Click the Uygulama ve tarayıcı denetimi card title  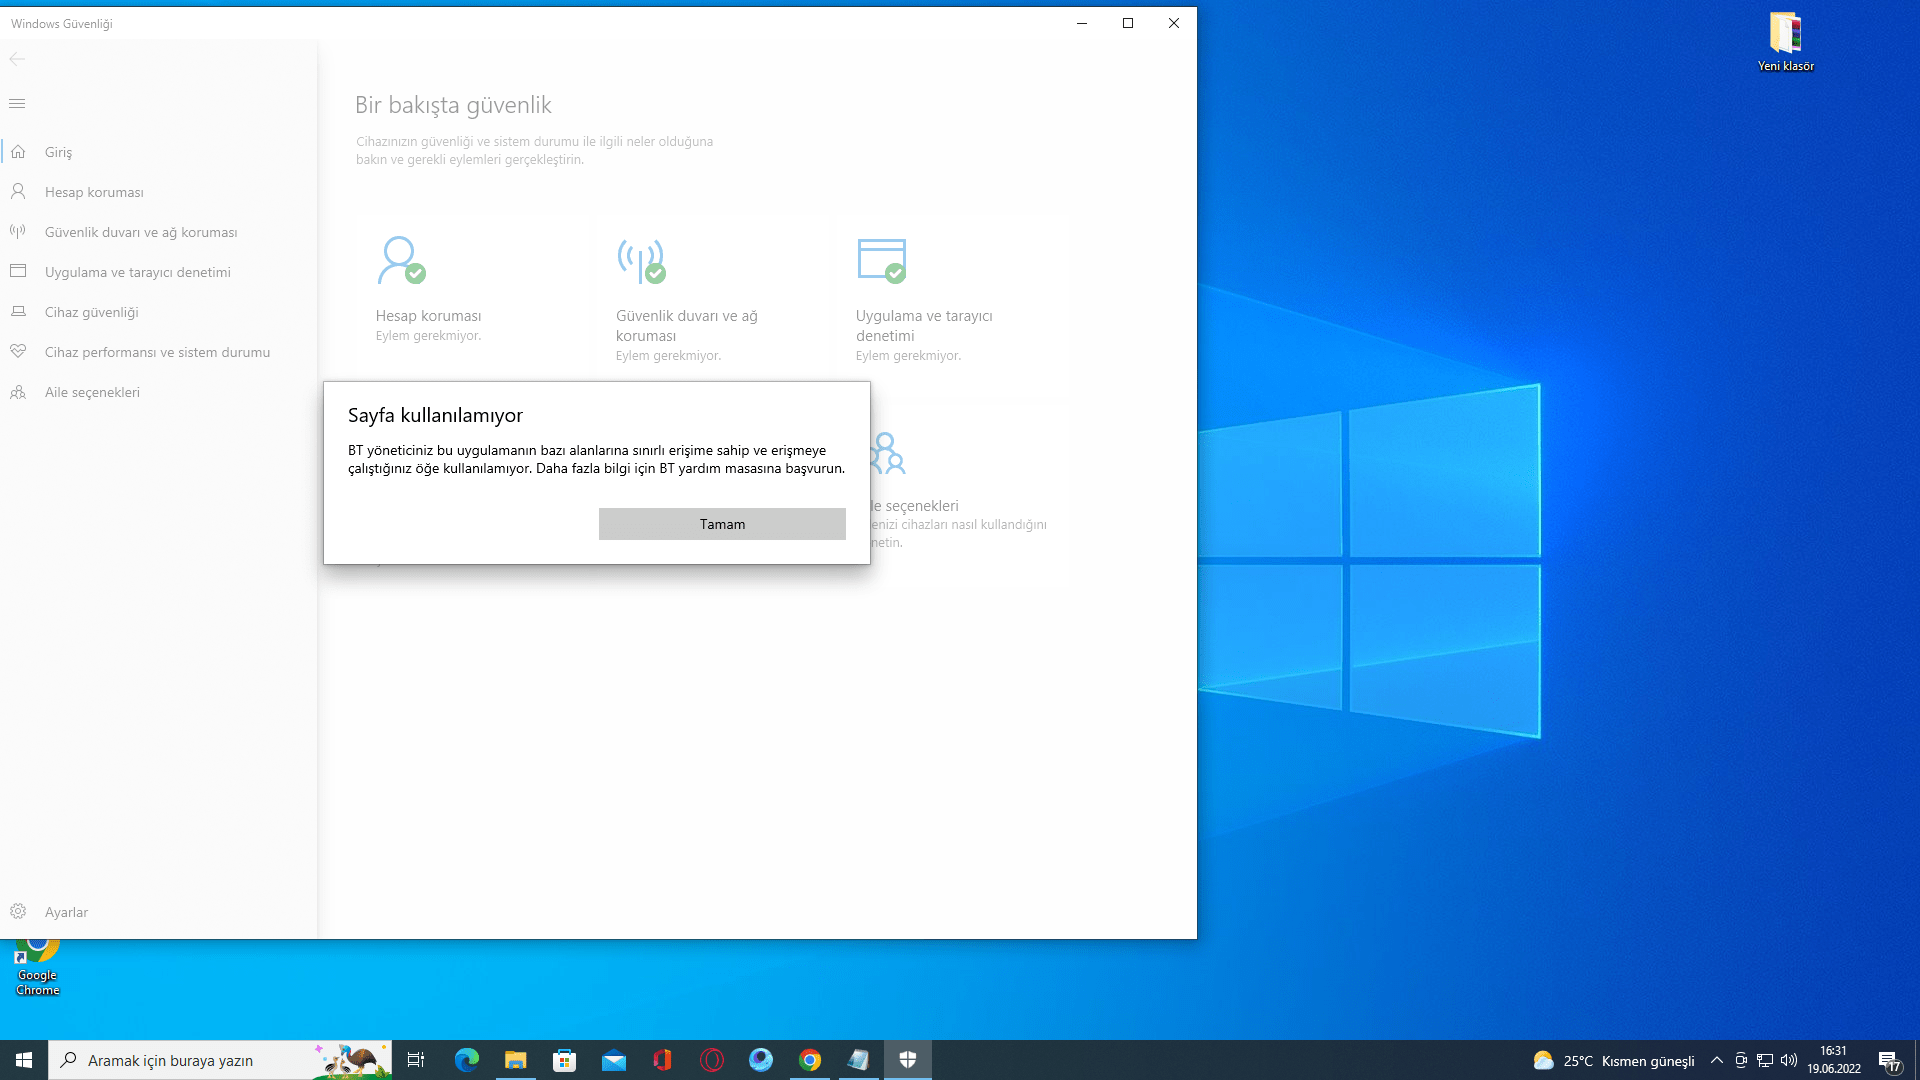pos(924,326)
